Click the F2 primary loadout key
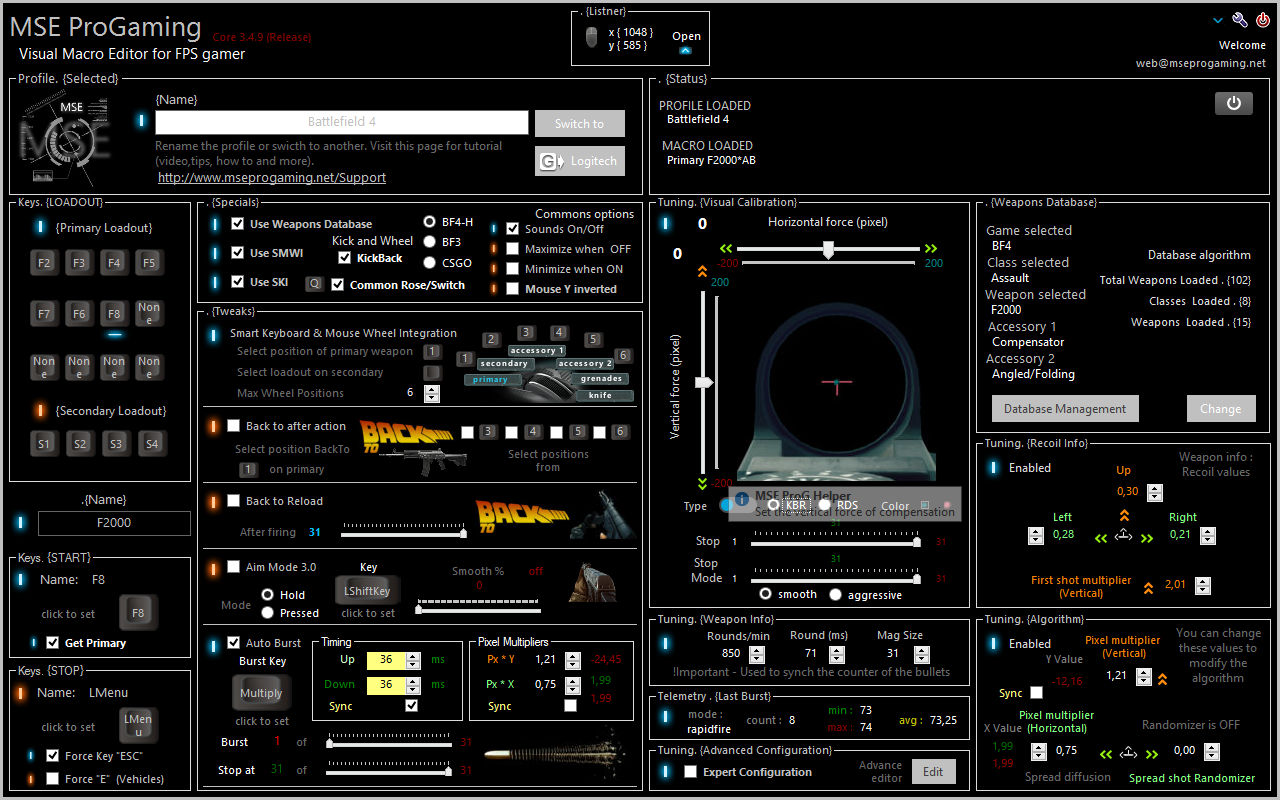1280x800 pixels. coord(44,263)
